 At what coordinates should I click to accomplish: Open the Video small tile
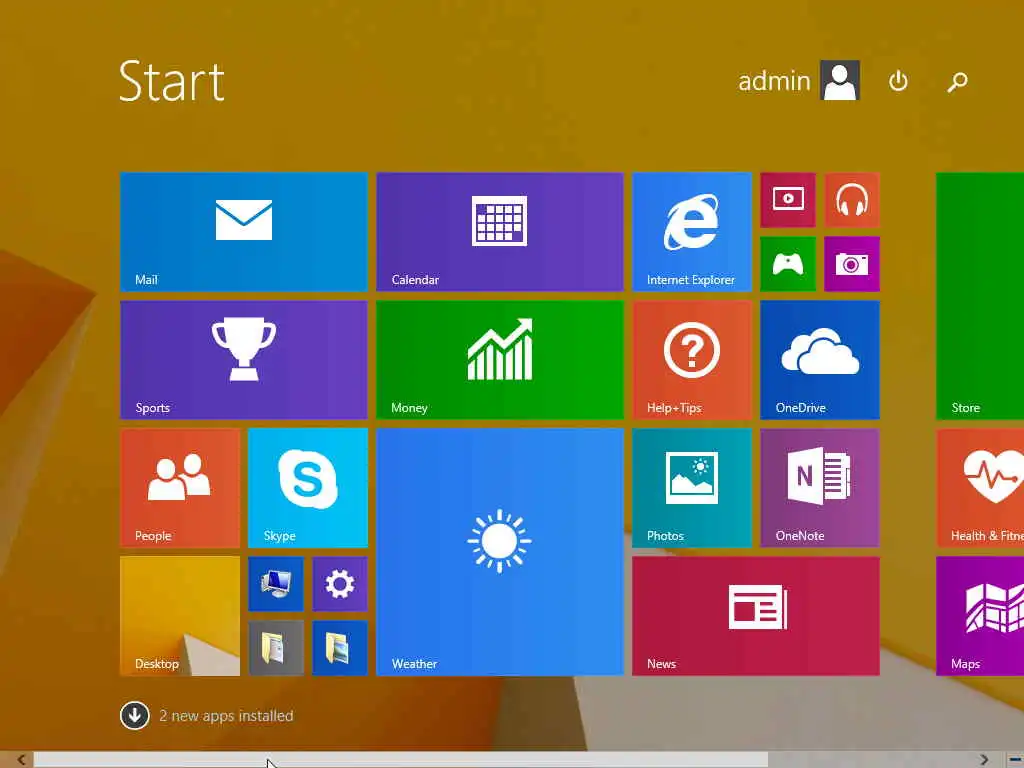click(788, 200)
